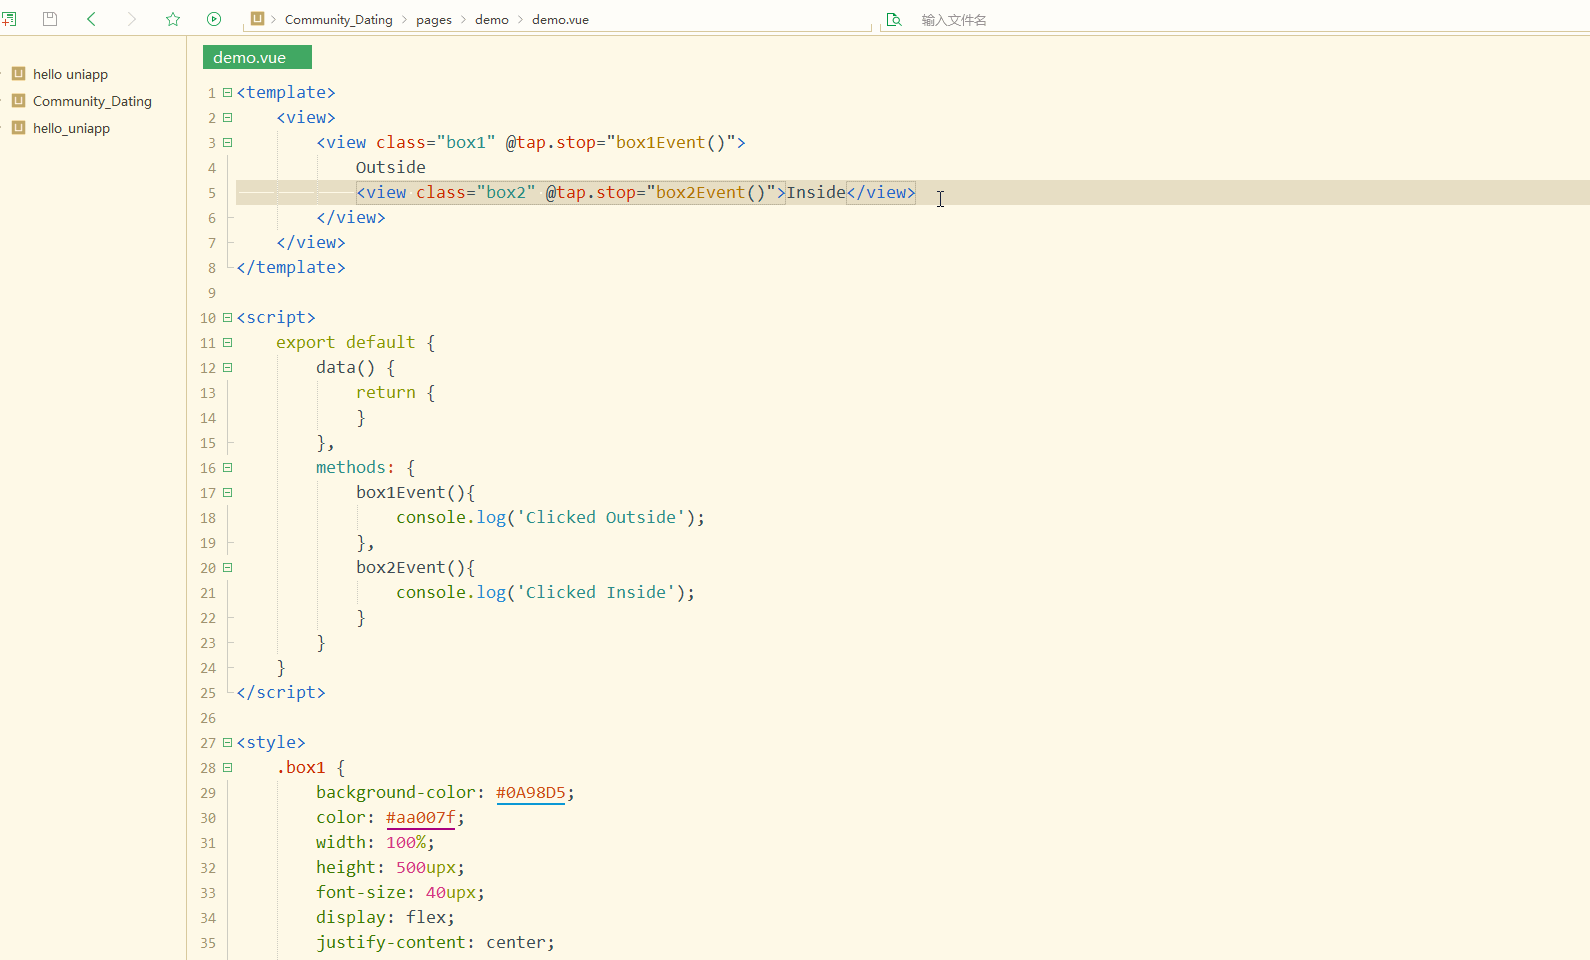Image resolution: width=1590 pixels, height=960 pixels.
Task: Click the hello_uniapp project icon
Action: (x=18, y=127)
